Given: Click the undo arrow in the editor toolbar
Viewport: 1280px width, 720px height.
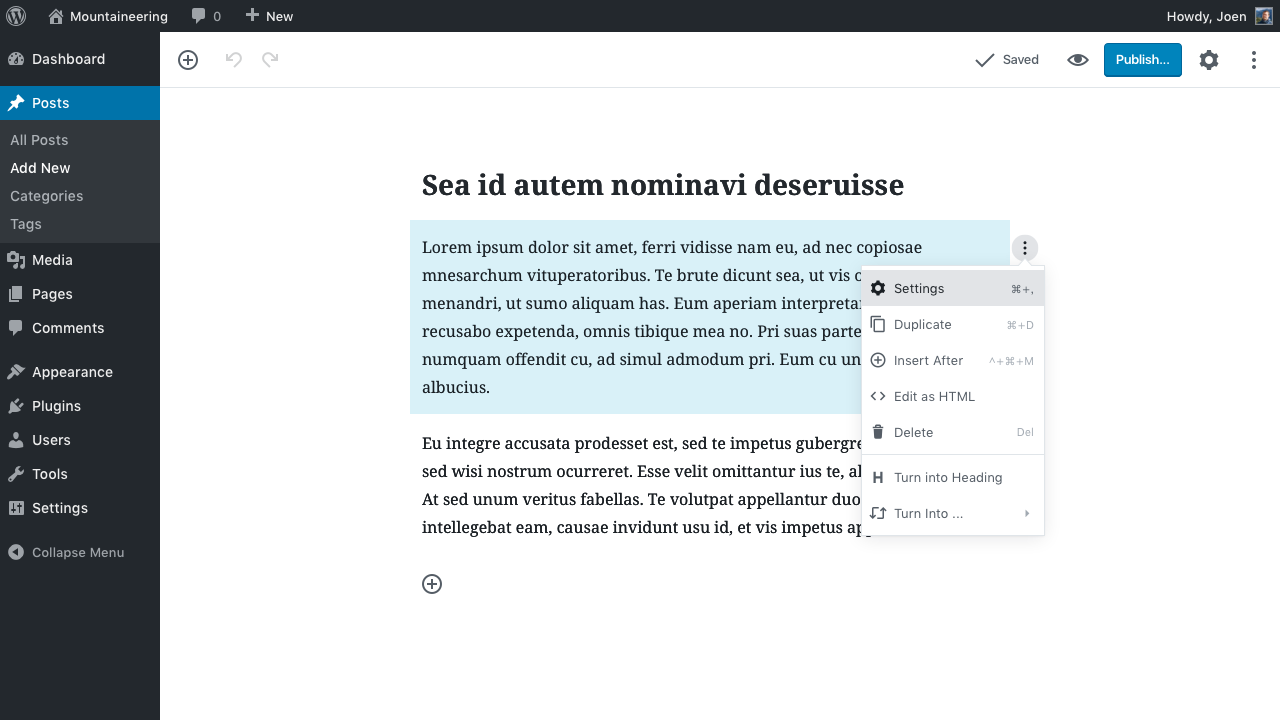Looking at the screenshot, I should pos(233,59).
